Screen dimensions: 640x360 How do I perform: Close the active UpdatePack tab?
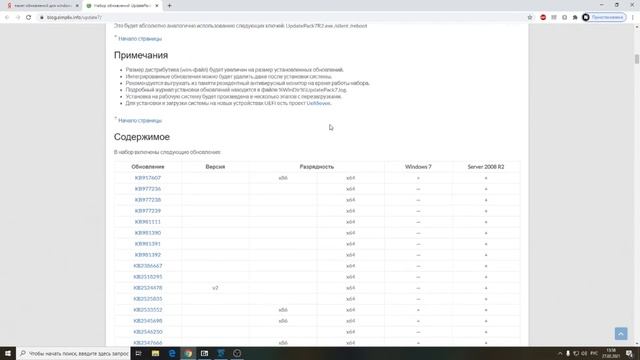click(x=157, y=6)
